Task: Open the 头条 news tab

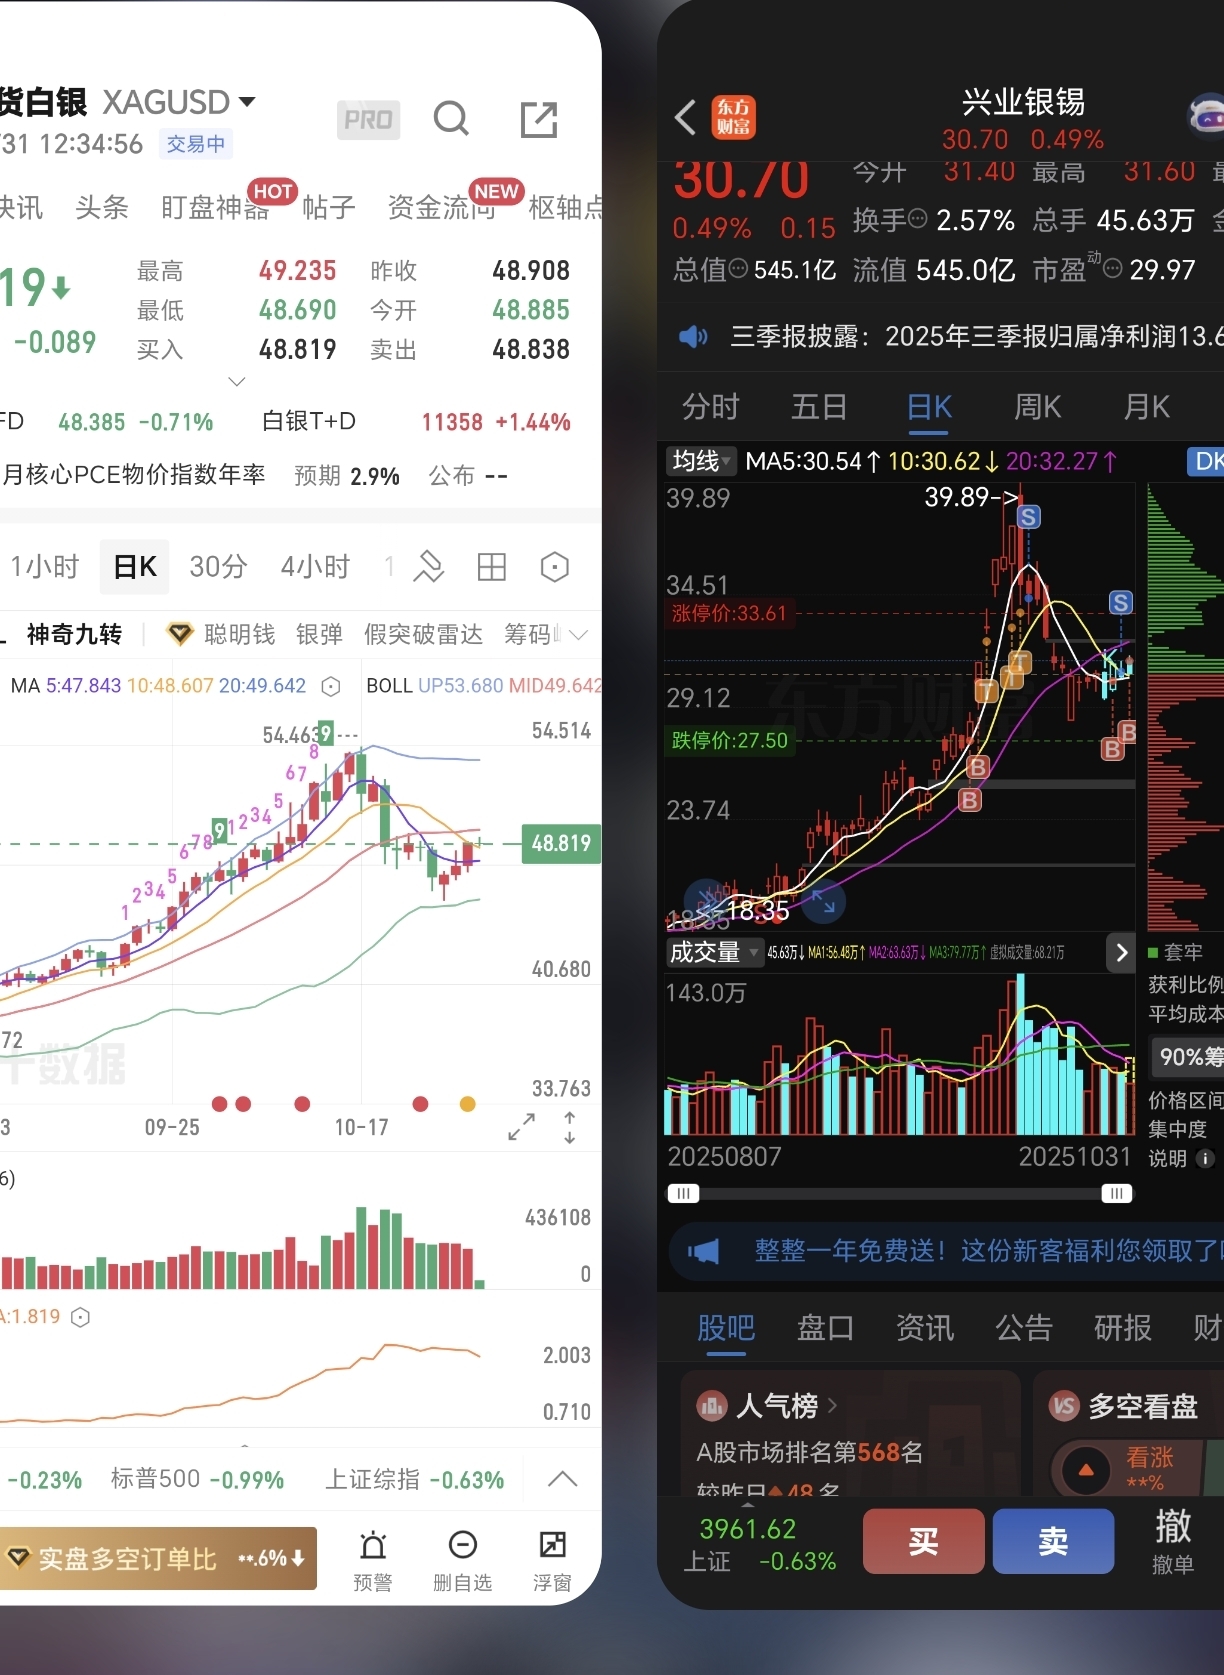Action: click(x=102, y=207)
